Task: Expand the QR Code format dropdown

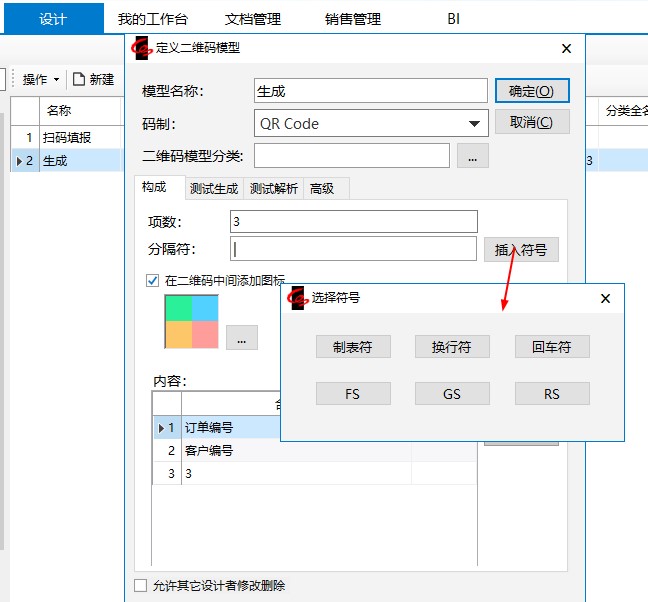Action: (x=473, y=124)
